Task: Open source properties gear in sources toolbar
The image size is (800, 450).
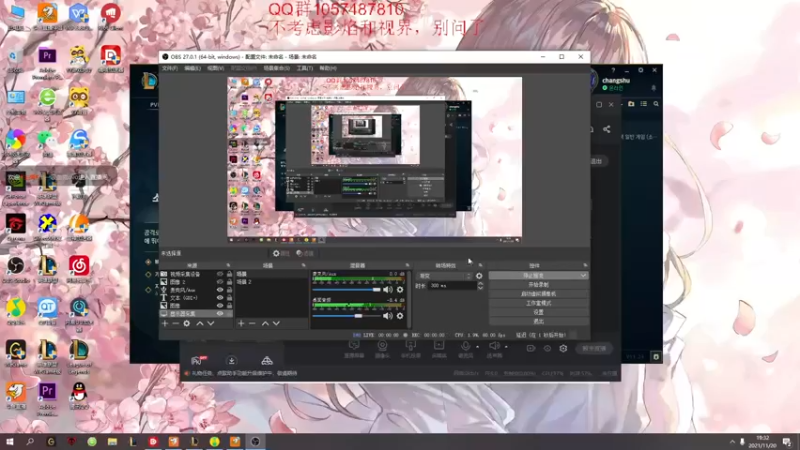Action: [187, 323]
